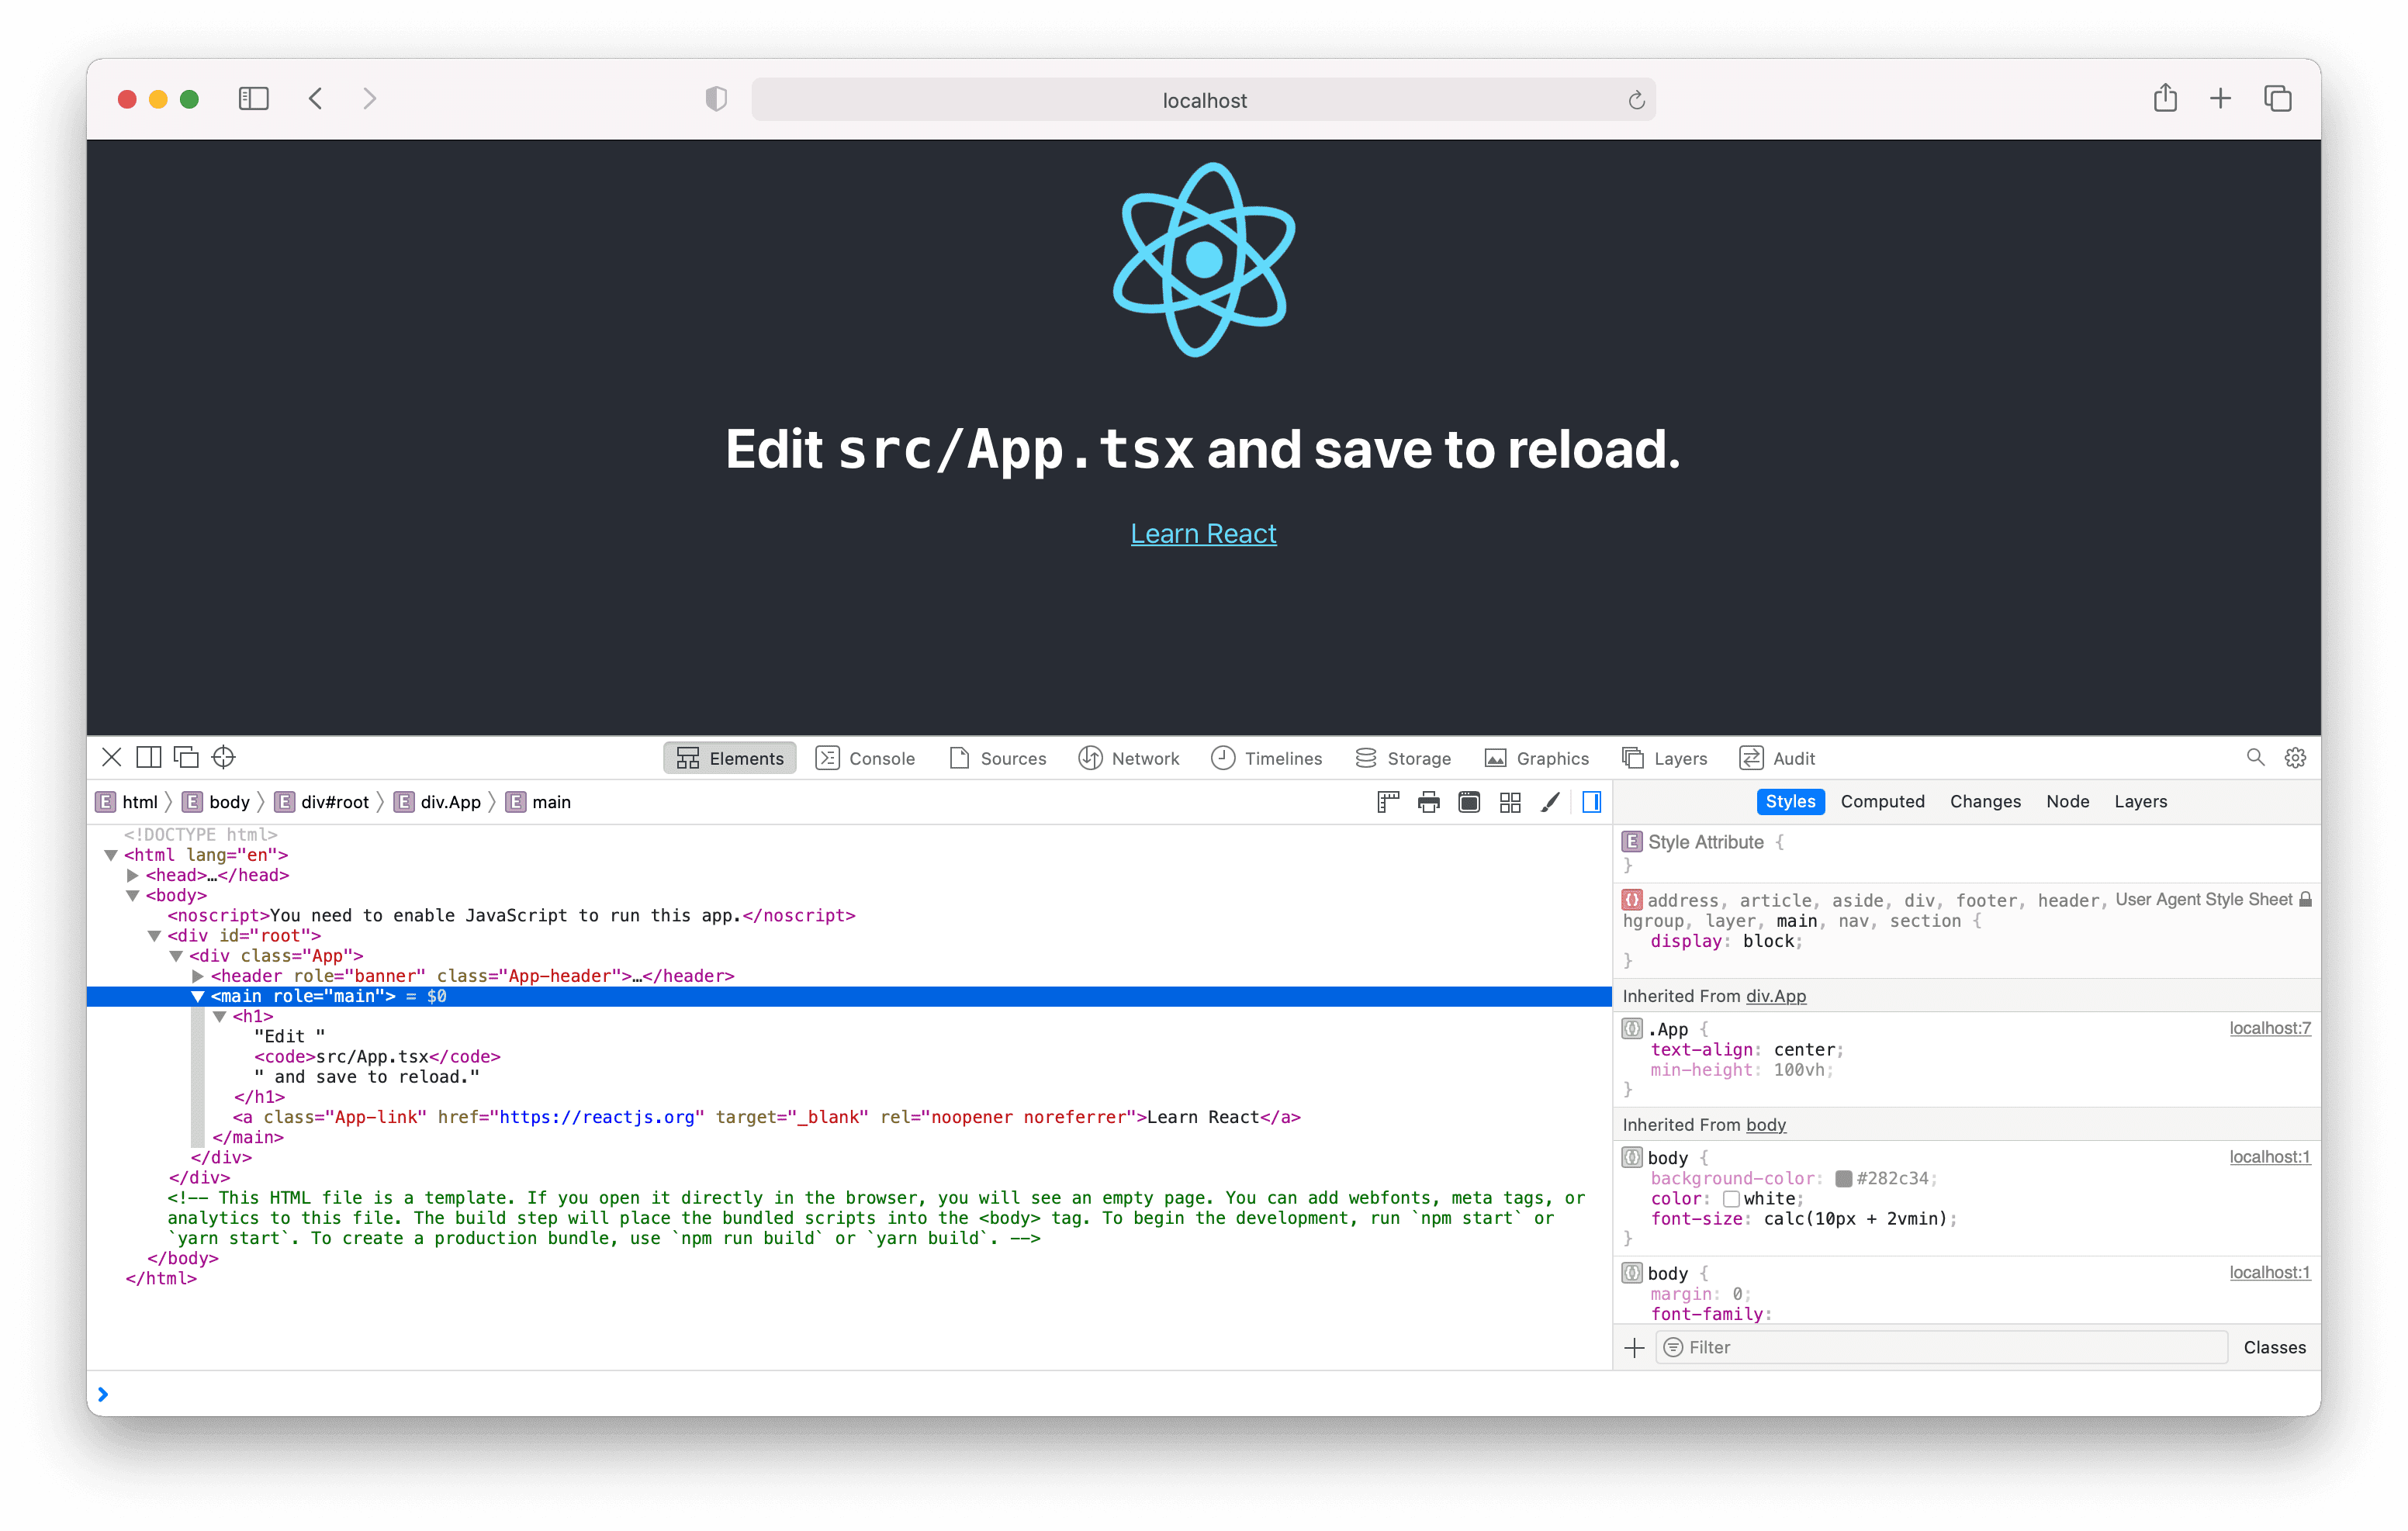
Task: Click the Filter input field in Styles
Action: pos(1931,1347)
